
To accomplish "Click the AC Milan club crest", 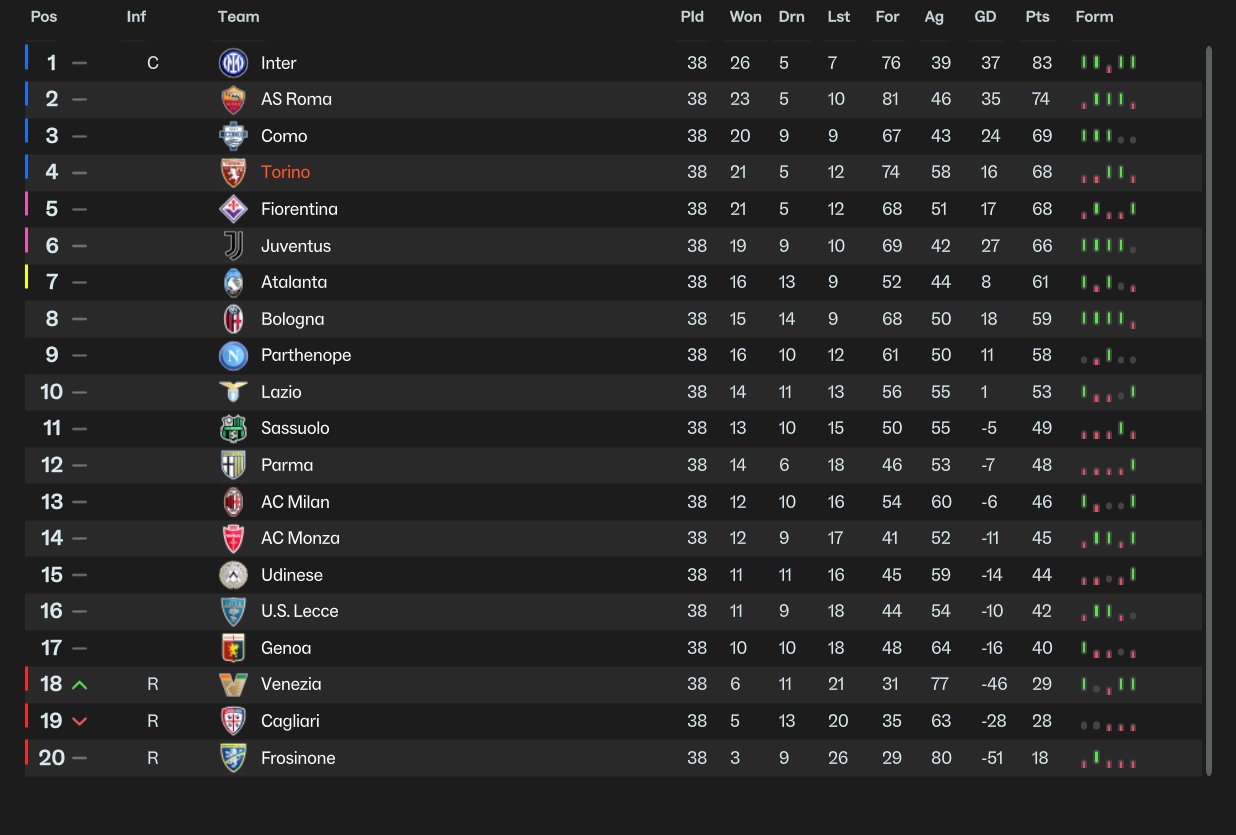I will pos(233,502).
